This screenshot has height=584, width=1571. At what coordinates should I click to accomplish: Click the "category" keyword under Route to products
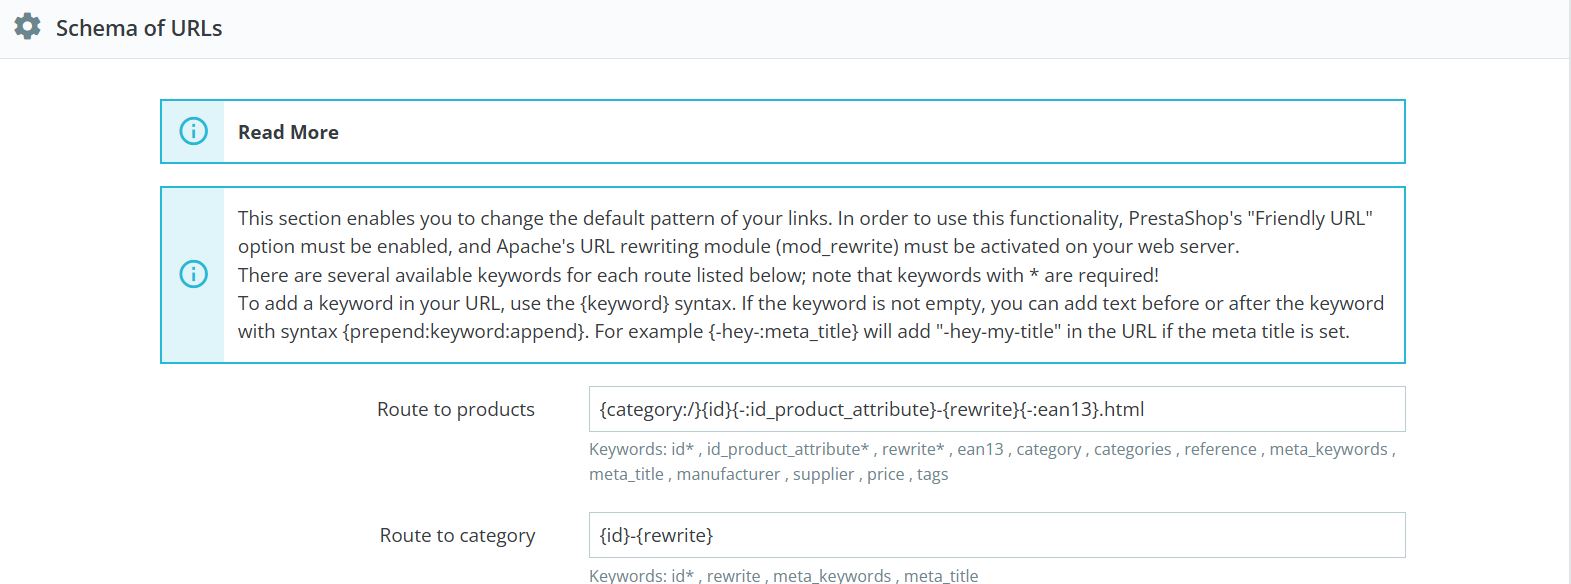[1047, 449]
